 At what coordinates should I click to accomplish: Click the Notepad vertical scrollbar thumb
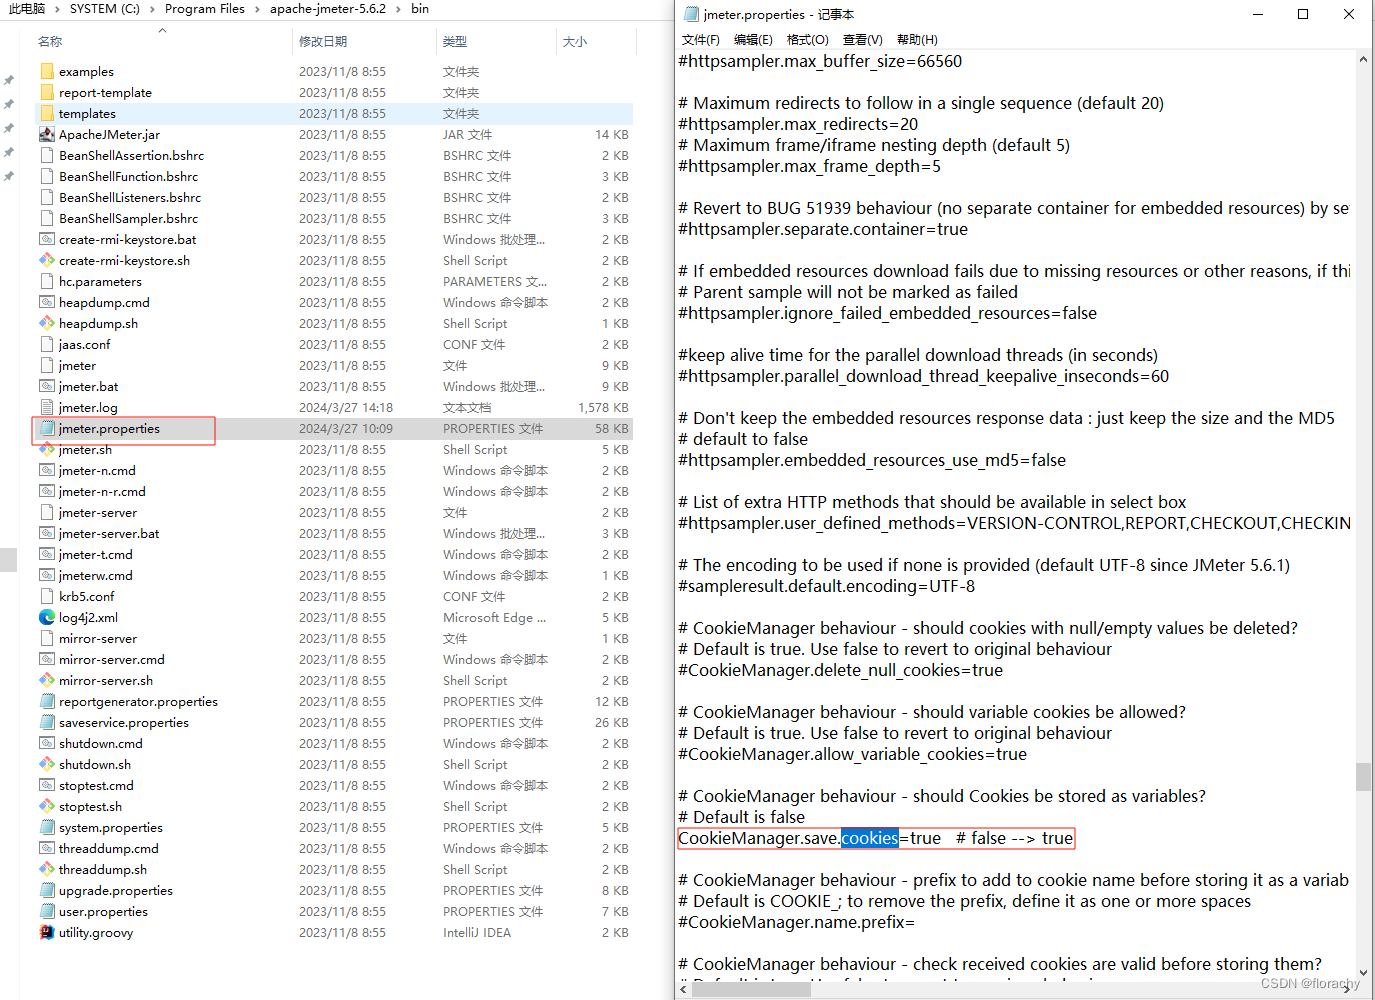tap(1363, 777)
